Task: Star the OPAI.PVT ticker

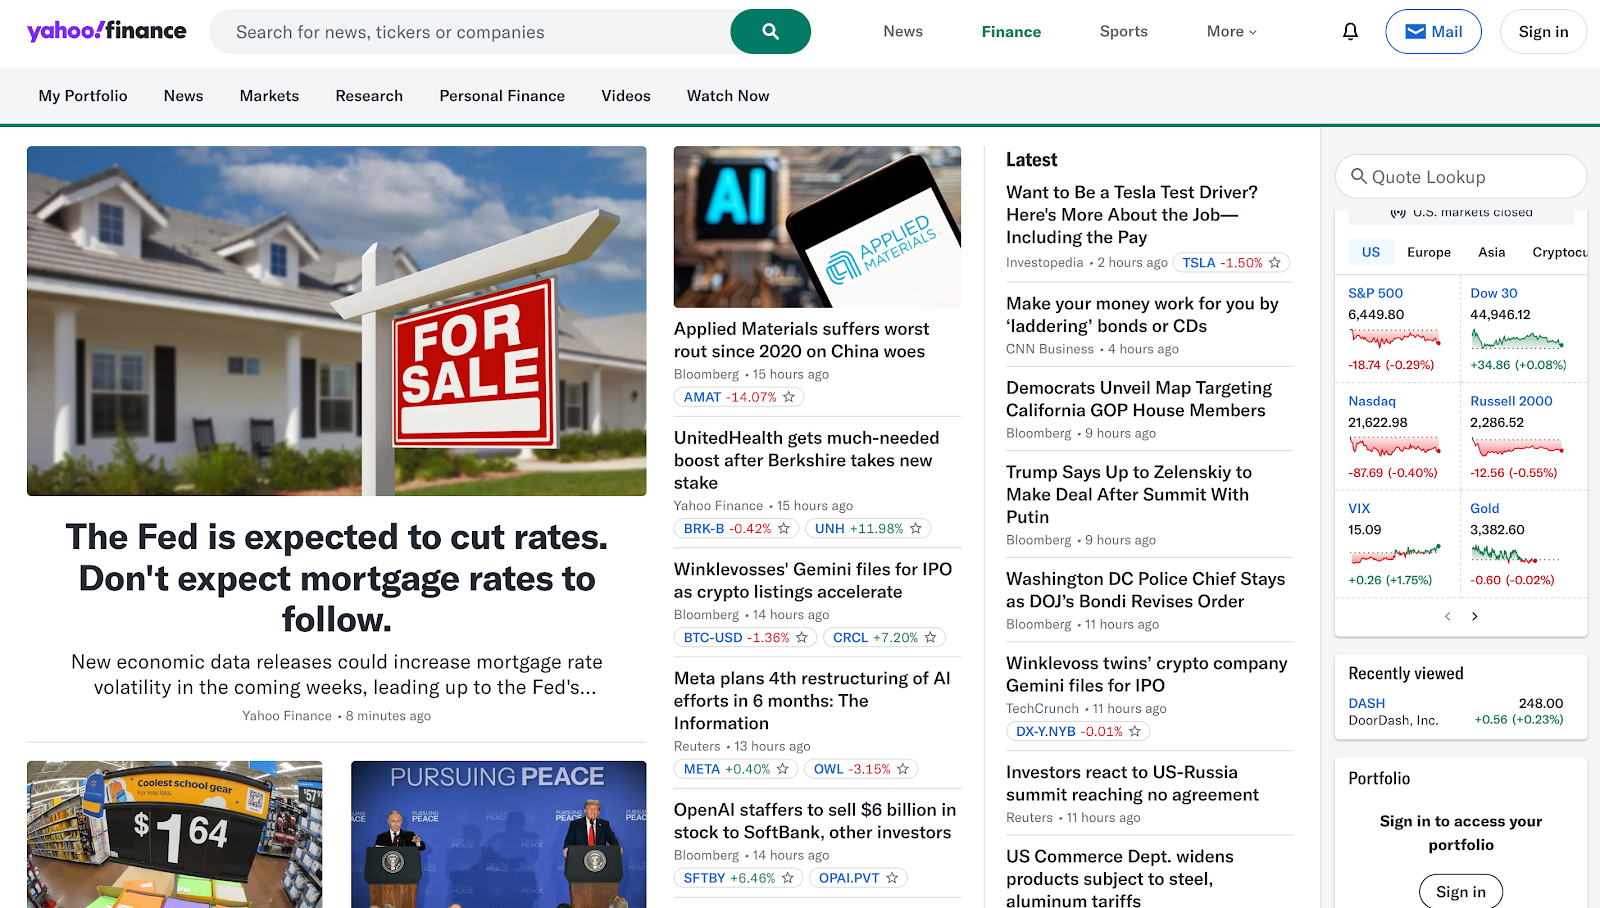Action: pyautogui.click(x=892, y=878)
